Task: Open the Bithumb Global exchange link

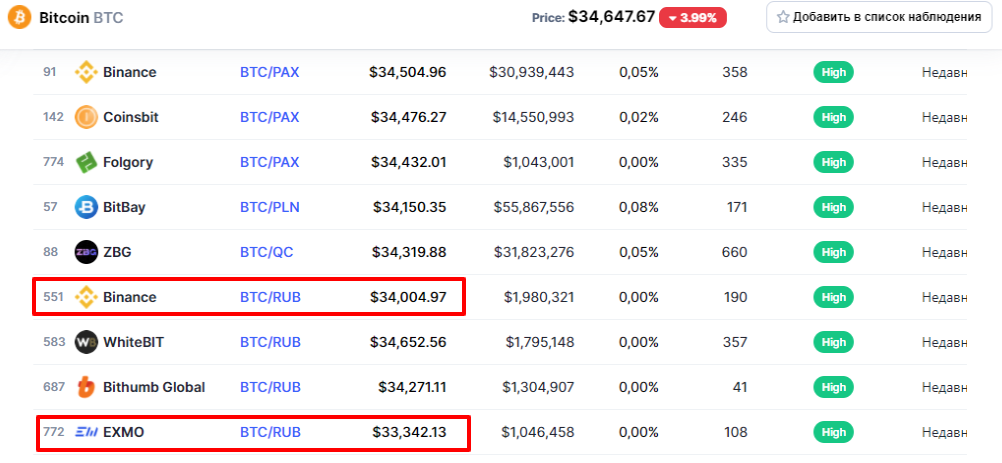Action: tap(154, 387)
